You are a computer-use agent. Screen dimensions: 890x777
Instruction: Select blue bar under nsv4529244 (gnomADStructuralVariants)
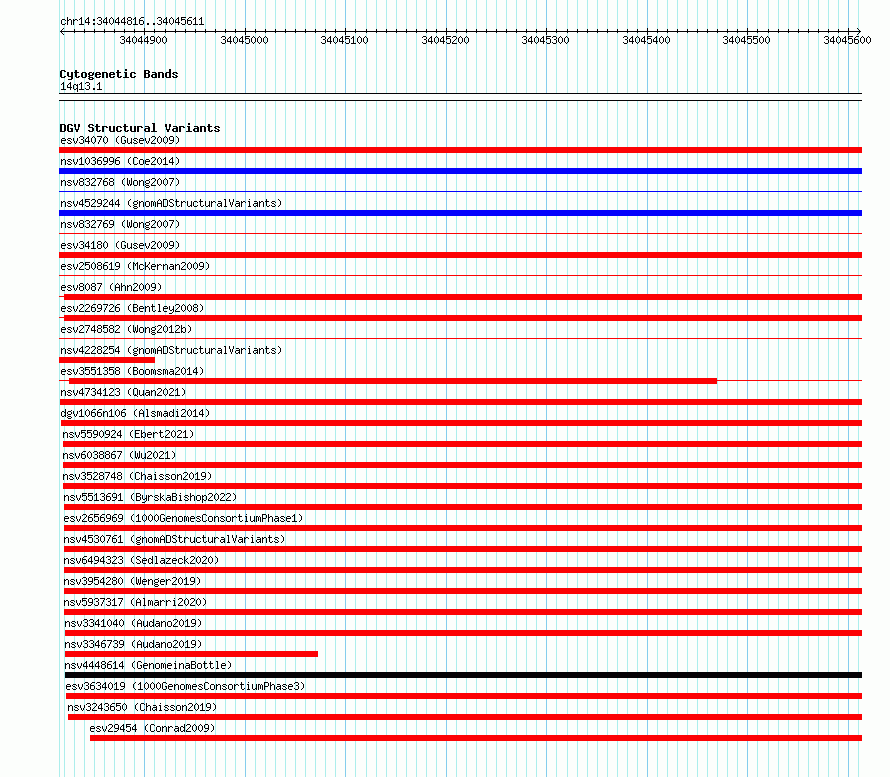pyautogui.click(x=460, y=213)
